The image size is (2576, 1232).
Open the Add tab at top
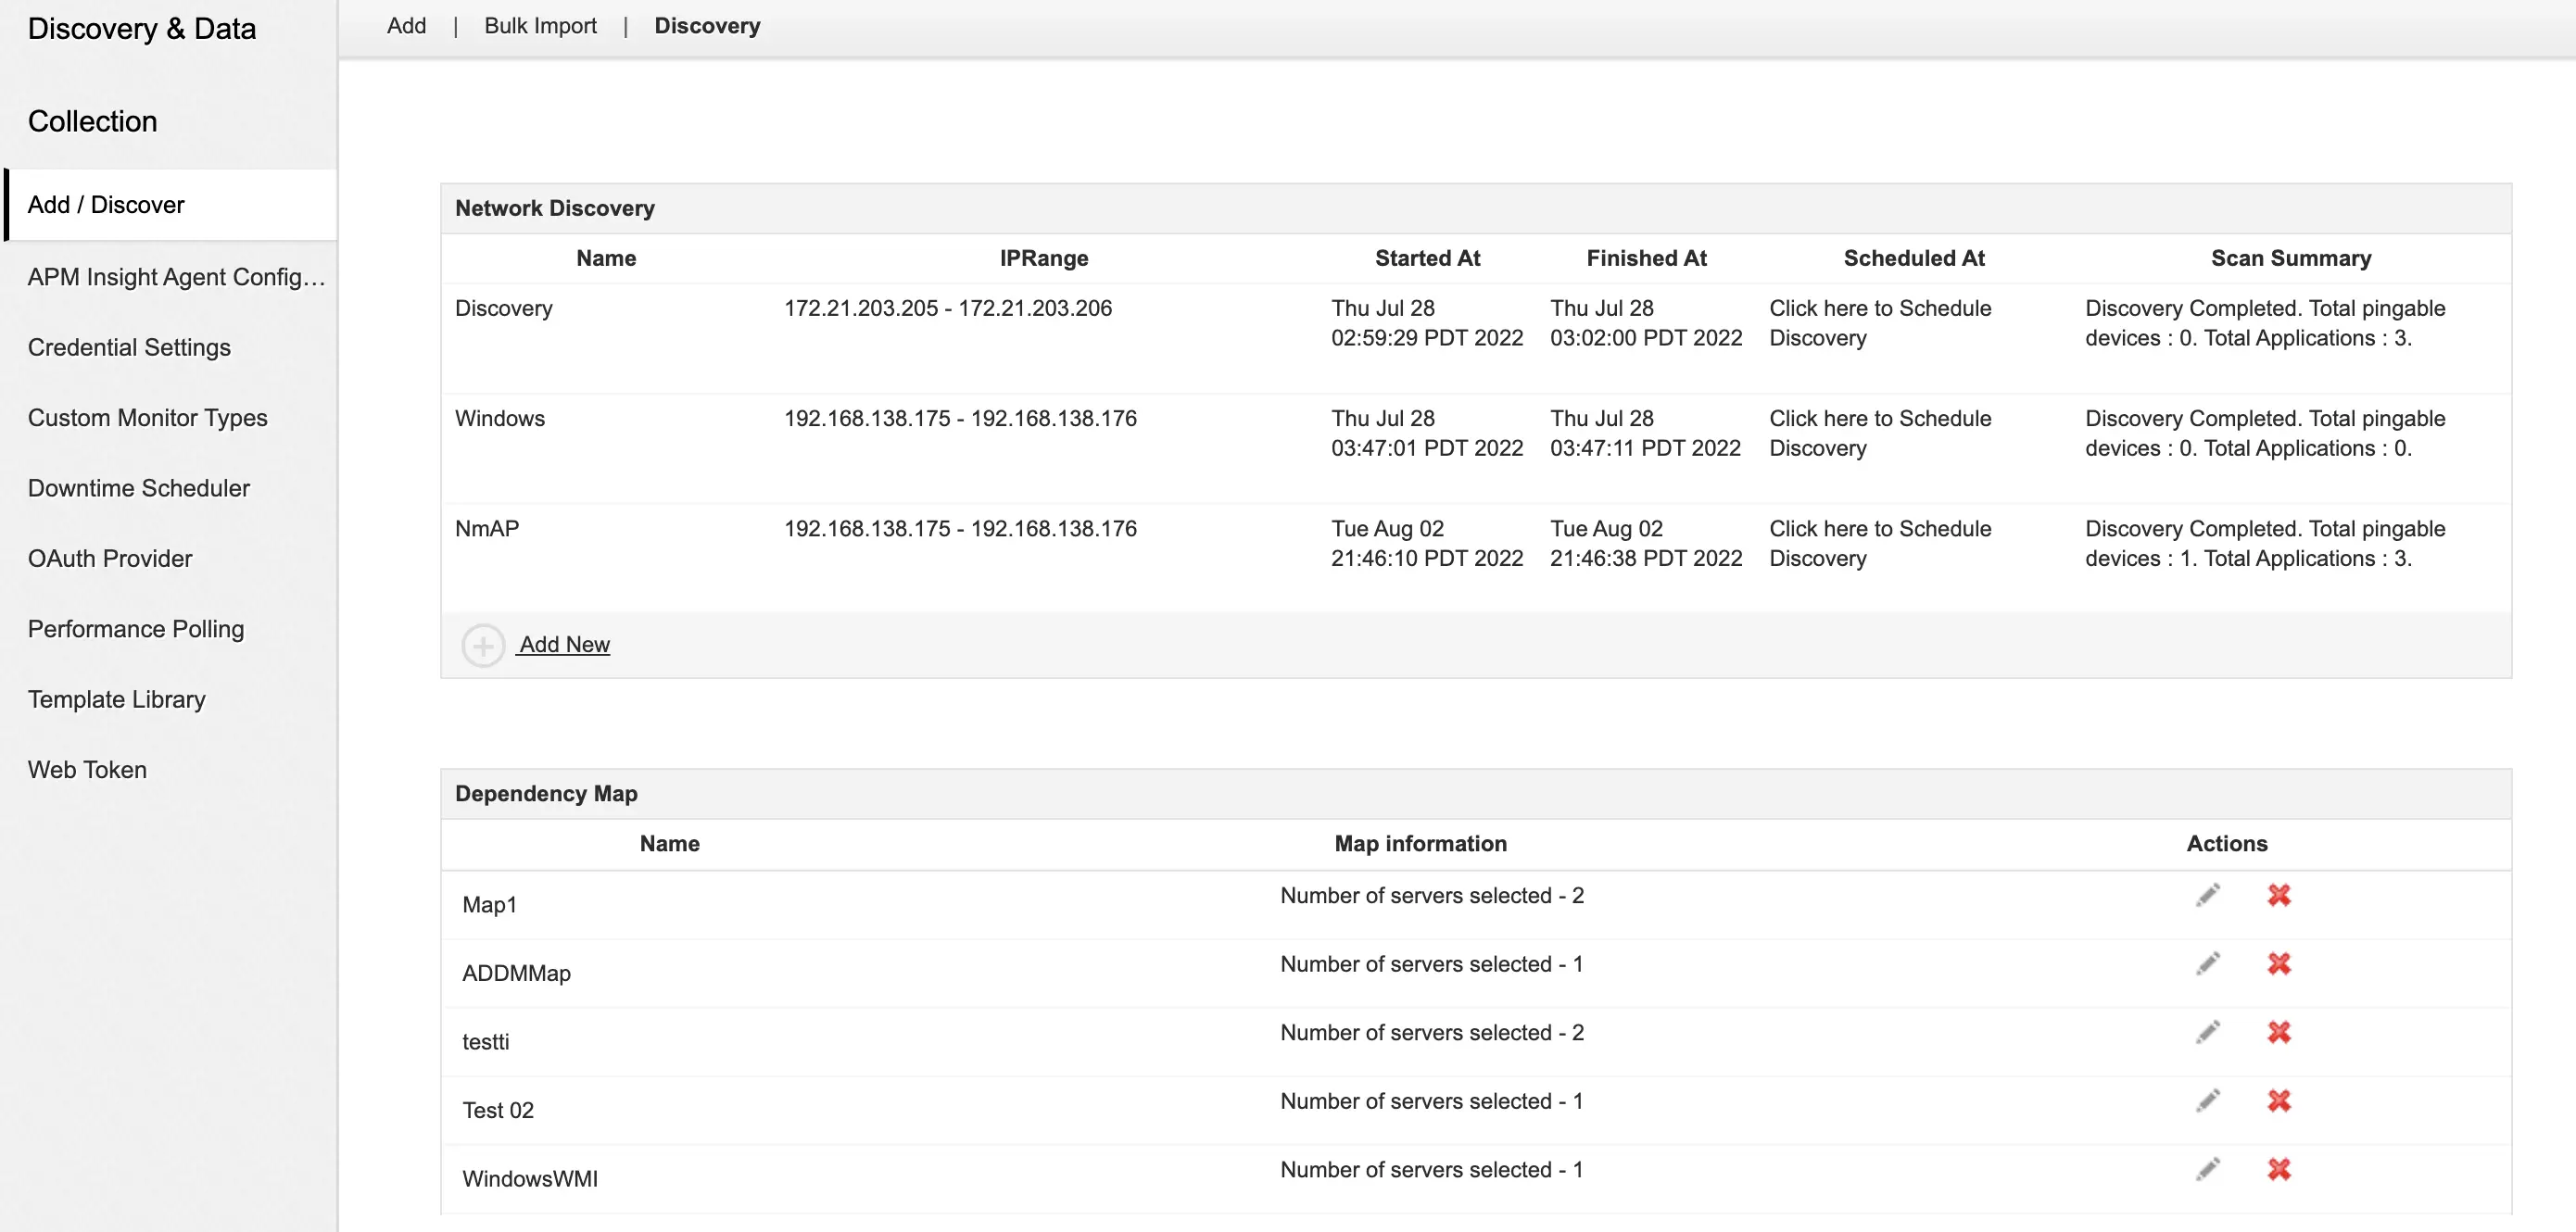click(x=406, y=26)
